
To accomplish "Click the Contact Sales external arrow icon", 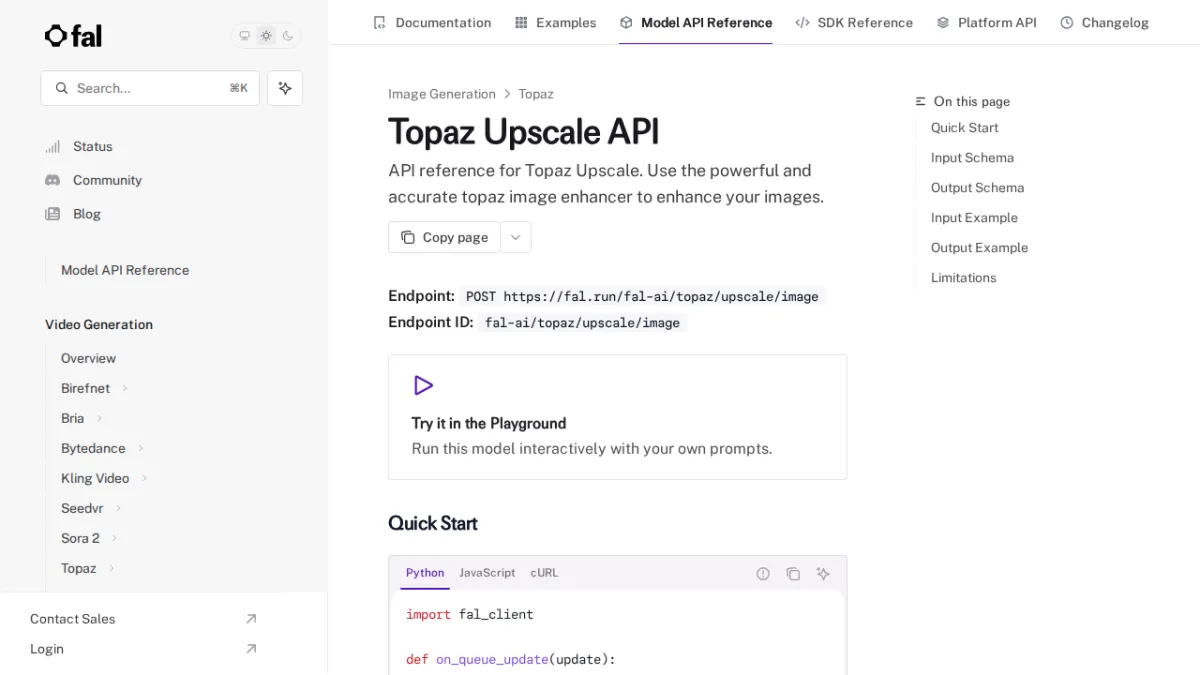I will pos(251,619).
